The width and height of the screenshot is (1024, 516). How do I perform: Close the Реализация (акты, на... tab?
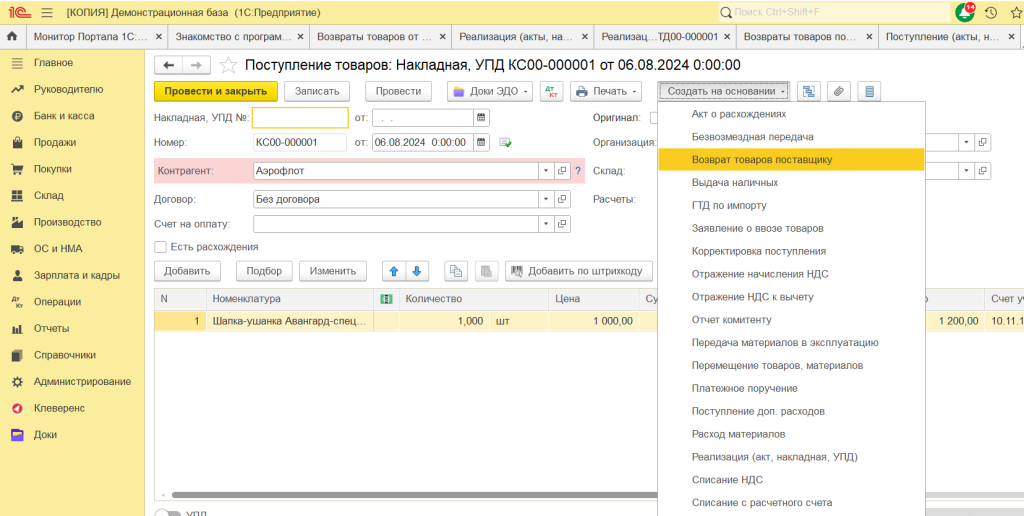pos(584,37)
